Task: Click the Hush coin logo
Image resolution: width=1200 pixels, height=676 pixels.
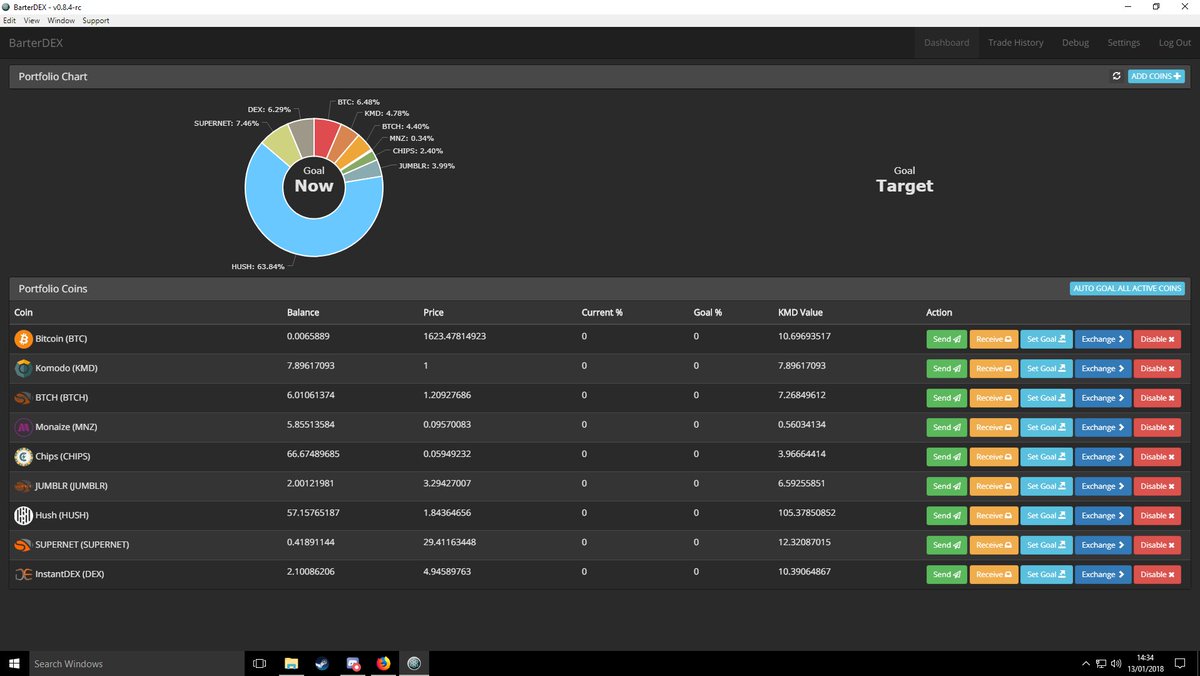Action: 23,516
